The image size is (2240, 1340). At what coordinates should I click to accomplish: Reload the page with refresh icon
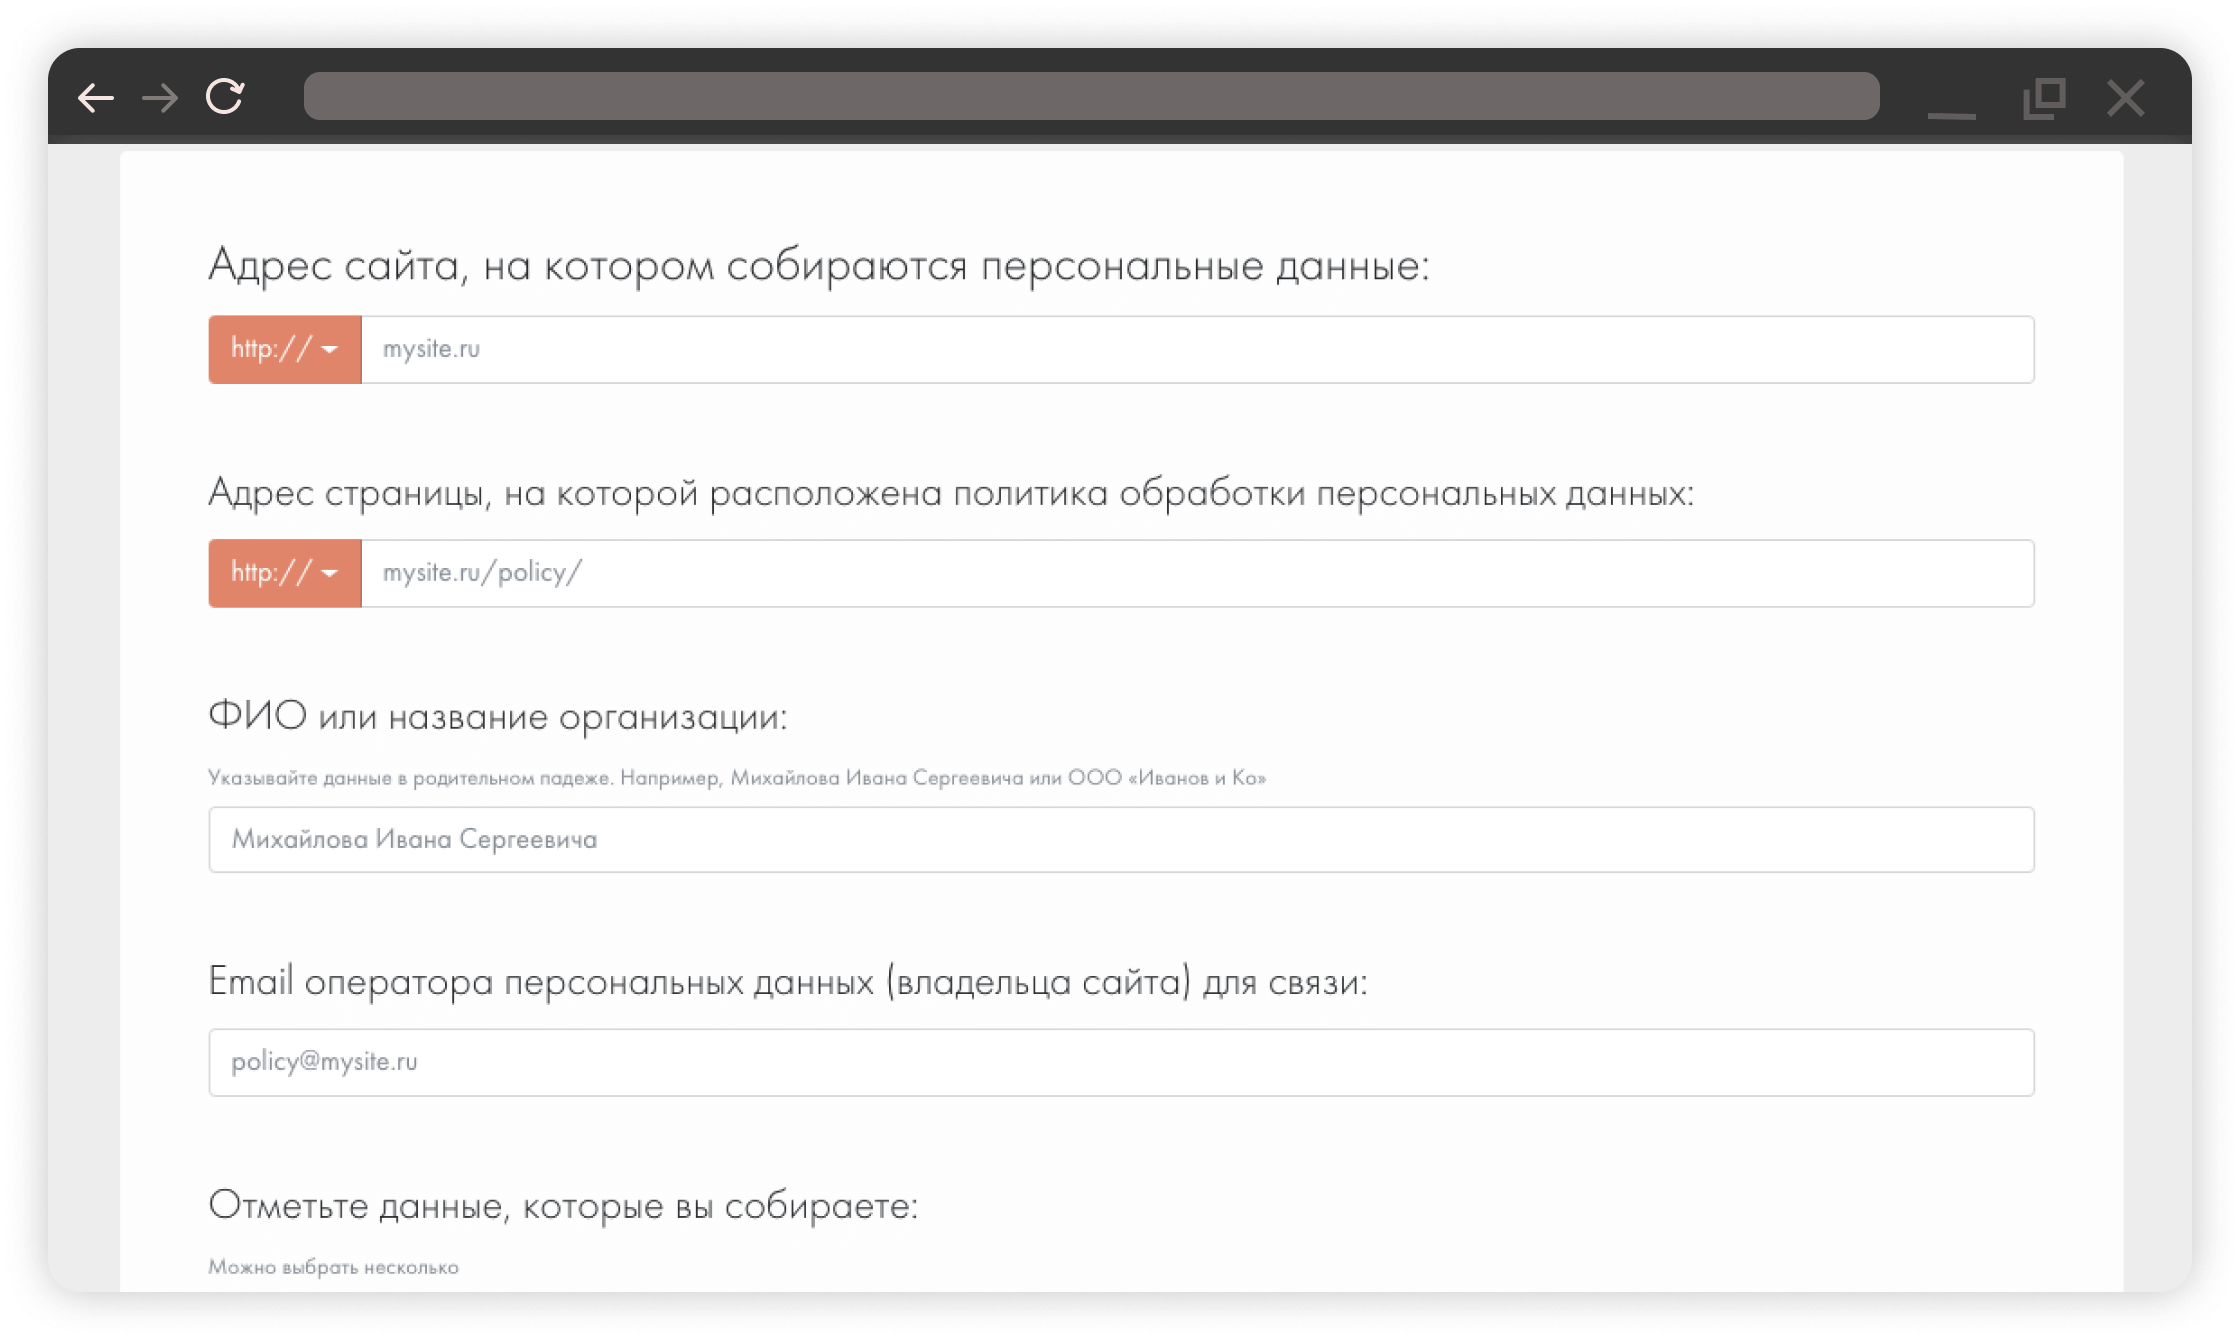point(225,97)
